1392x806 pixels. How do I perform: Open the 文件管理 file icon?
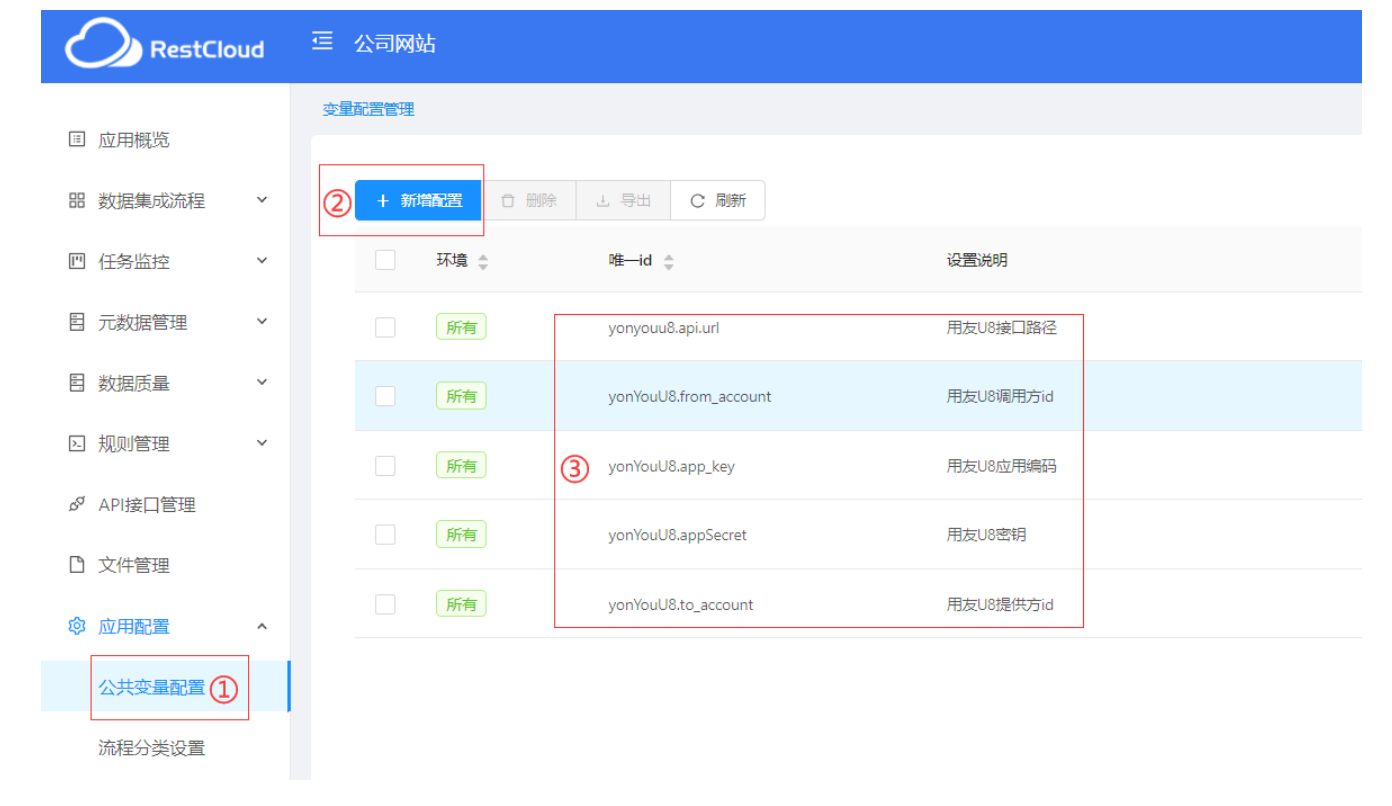click(x=77, y=565)
